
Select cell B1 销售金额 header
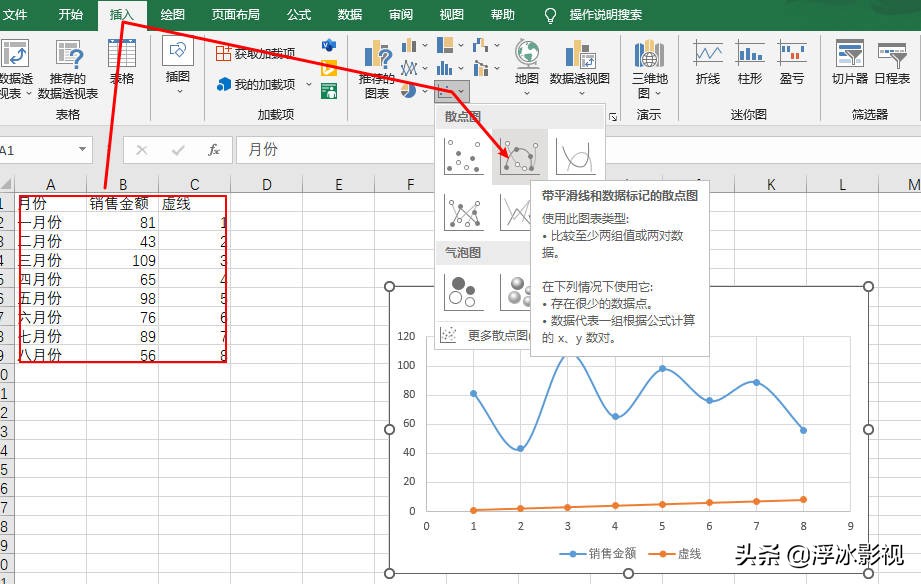tap(122, 204)
